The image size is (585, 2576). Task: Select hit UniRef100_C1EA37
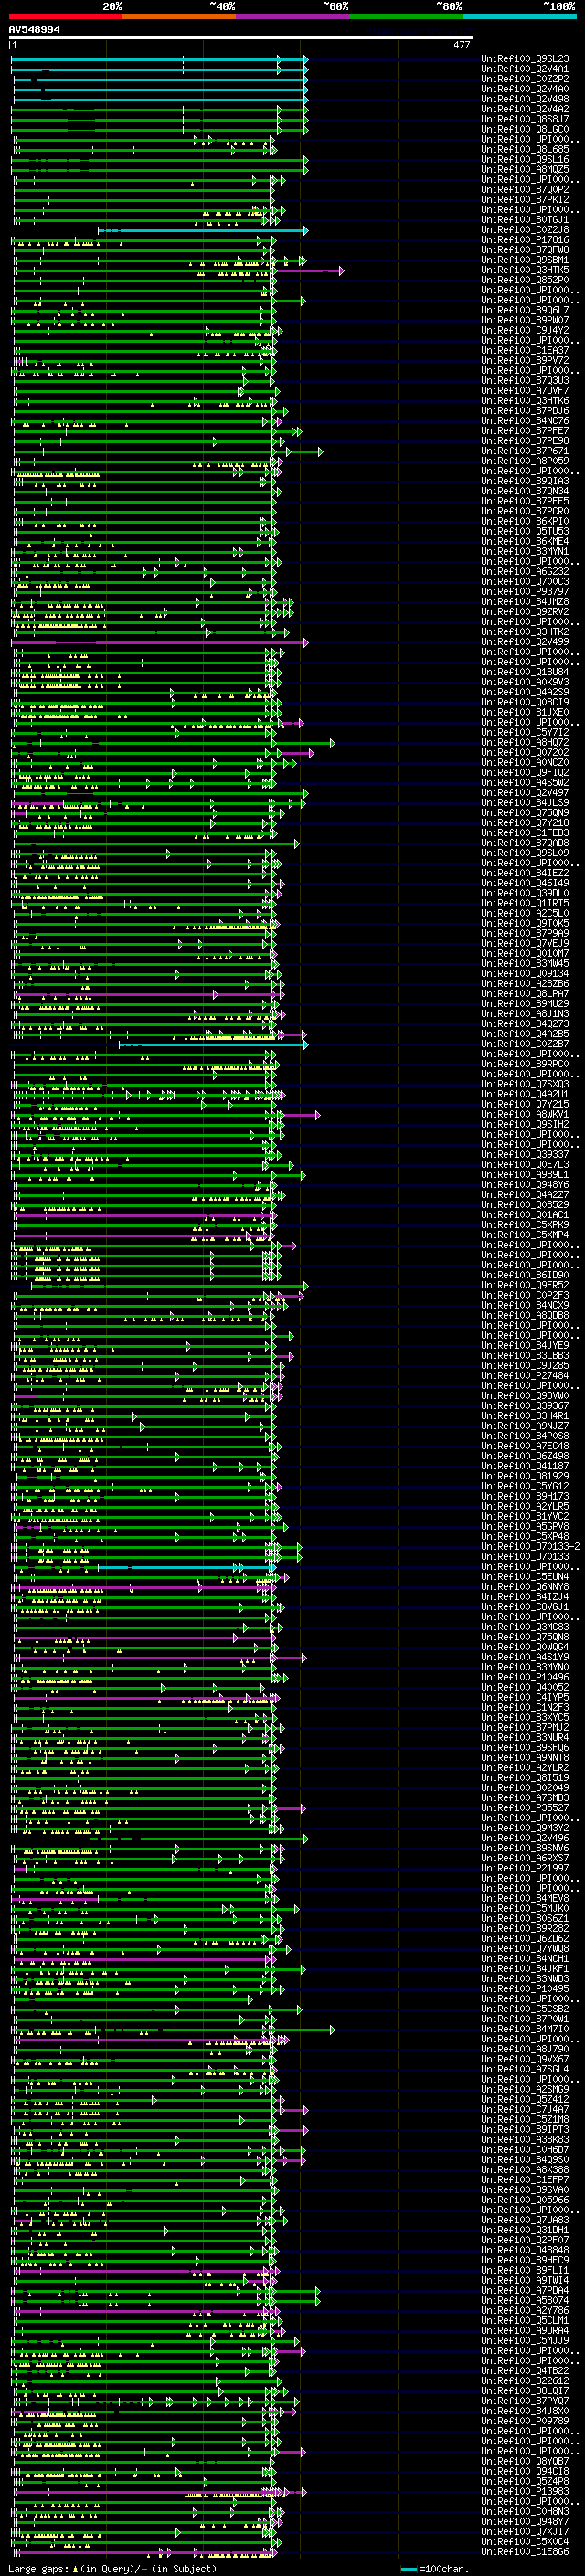coord(525,350)
